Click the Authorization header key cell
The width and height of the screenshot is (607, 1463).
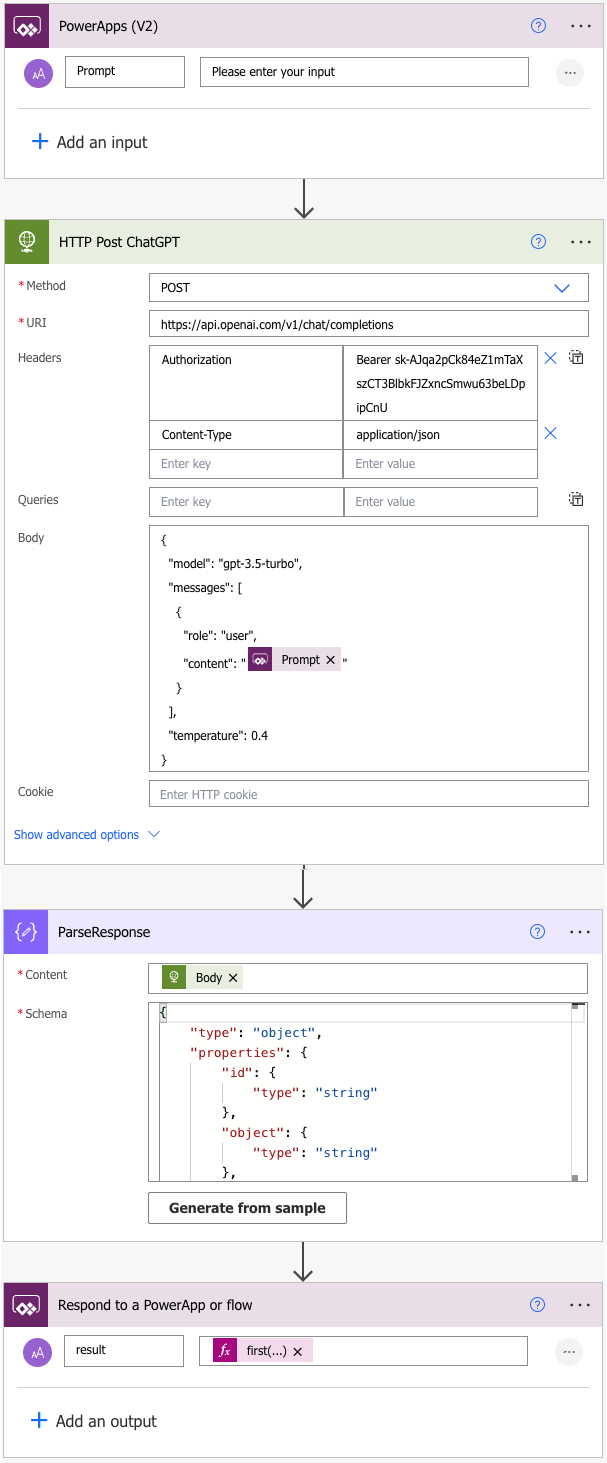click(x=246, y=383)
